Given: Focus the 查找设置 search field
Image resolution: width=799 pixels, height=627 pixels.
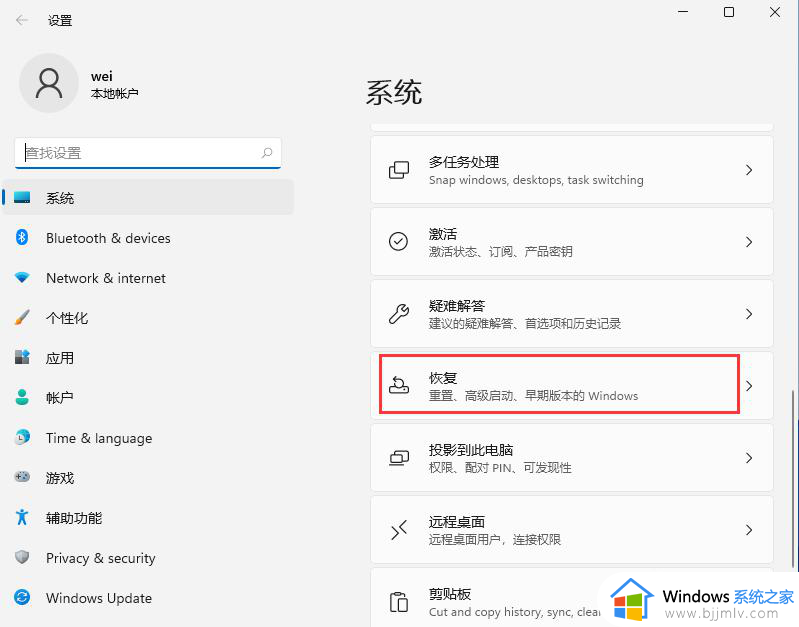Looking at the screenshot, I should (148, 152).
